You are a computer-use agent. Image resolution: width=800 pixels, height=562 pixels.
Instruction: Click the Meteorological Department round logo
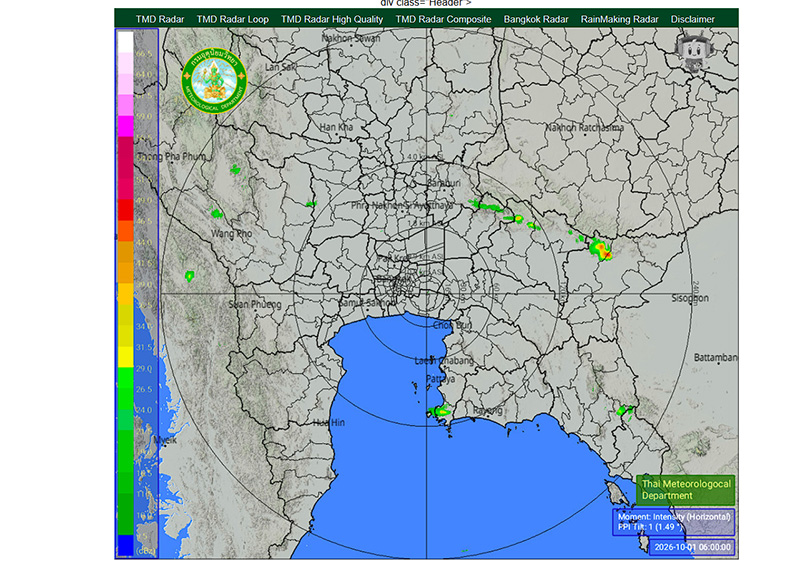coord(214,80)
